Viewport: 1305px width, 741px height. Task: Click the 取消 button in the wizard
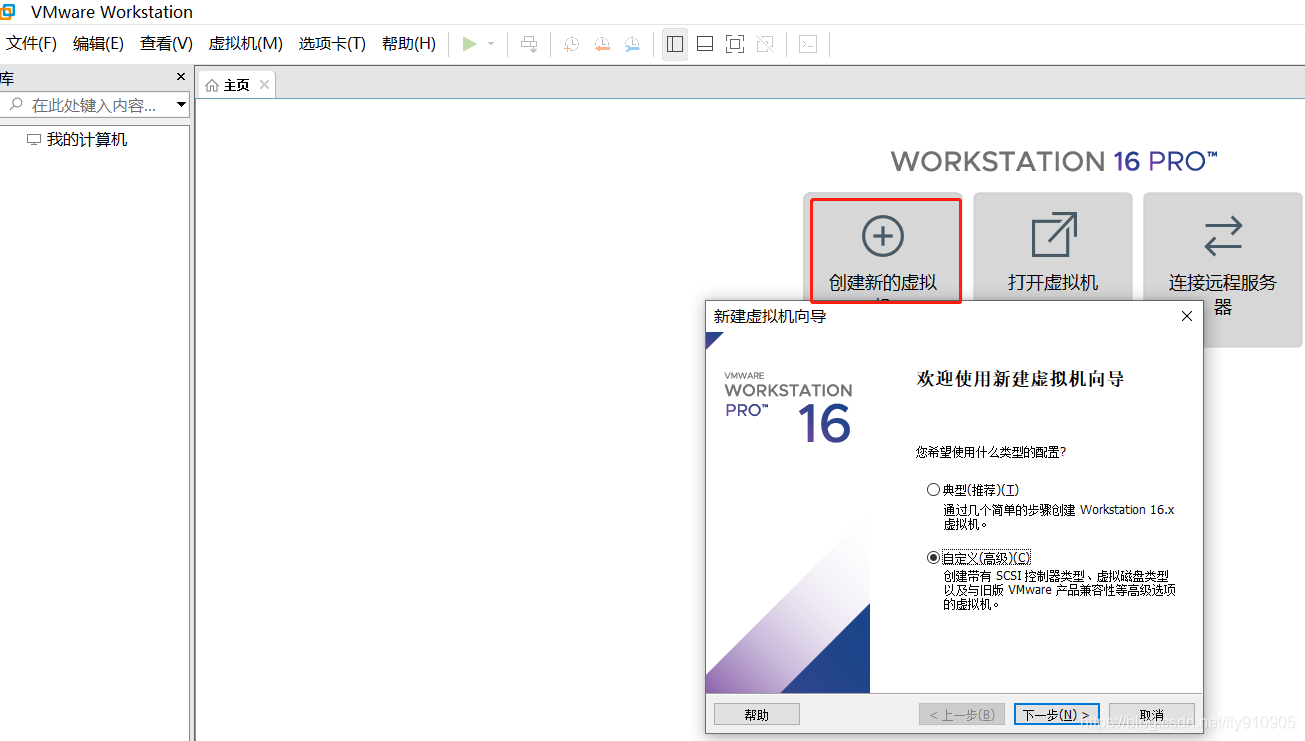(1152, 714)
